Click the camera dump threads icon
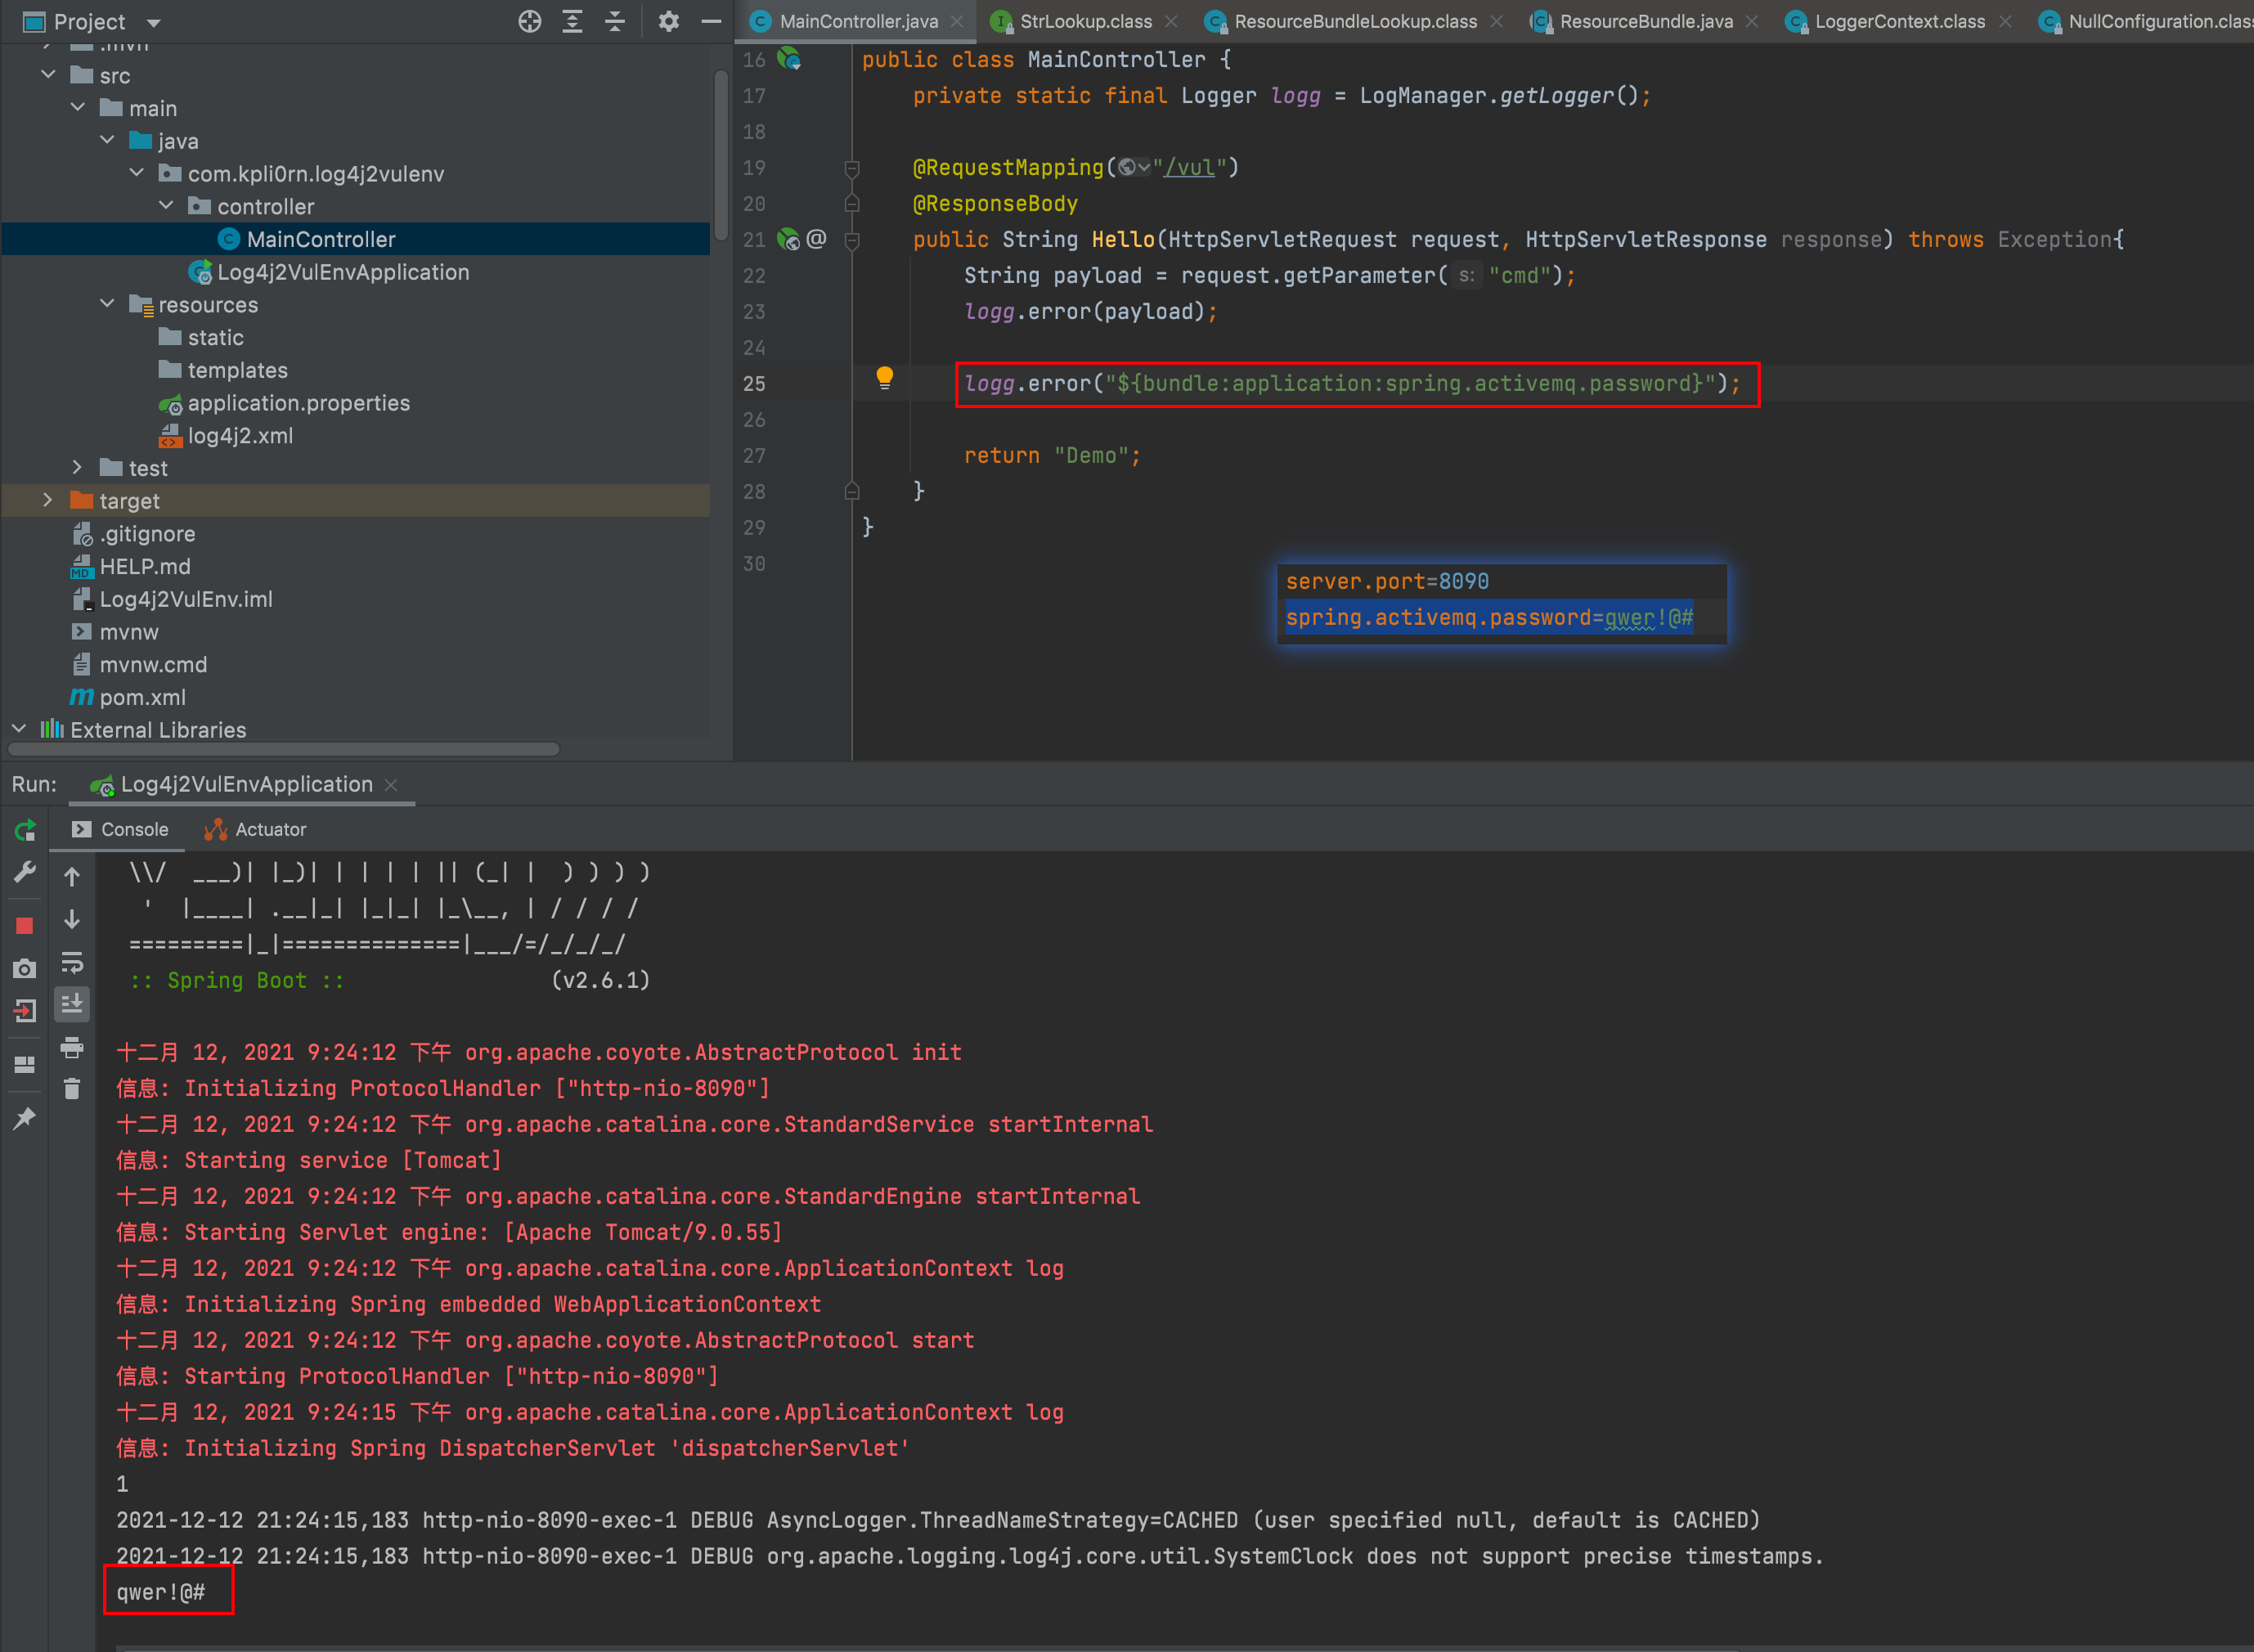The height and width of the screenshot is (1652, 2254). coord(25,969)
